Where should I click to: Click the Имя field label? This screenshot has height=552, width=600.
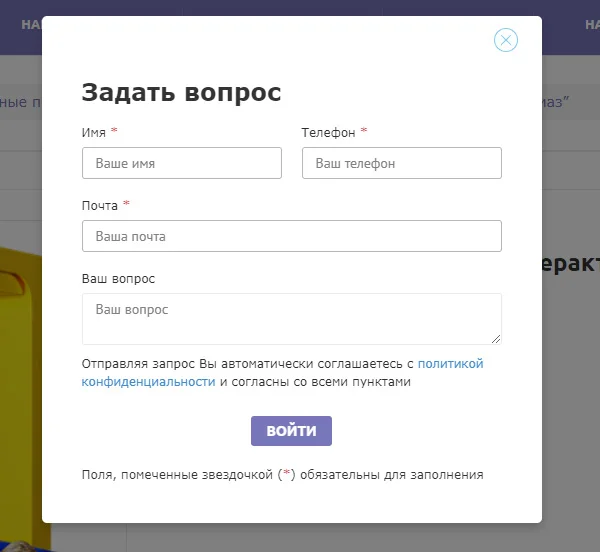point(94,133)
